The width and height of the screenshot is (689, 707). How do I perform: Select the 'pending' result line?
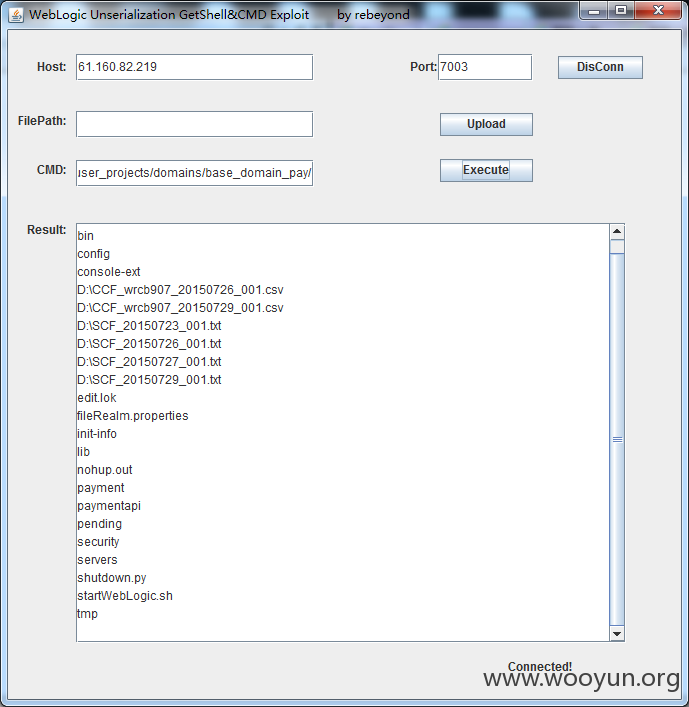click(99, 524)
